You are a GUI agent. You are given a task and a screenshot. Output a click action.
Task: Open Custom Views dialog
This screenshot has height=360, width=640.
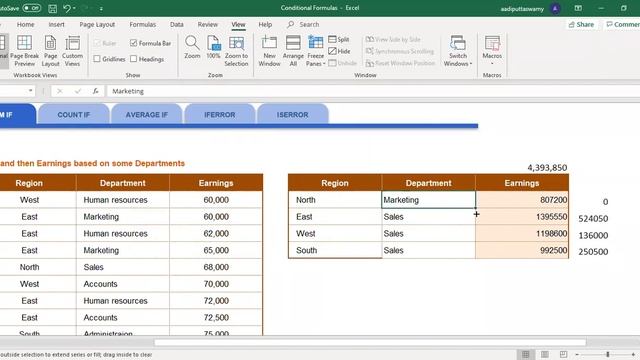pos(72,51)
